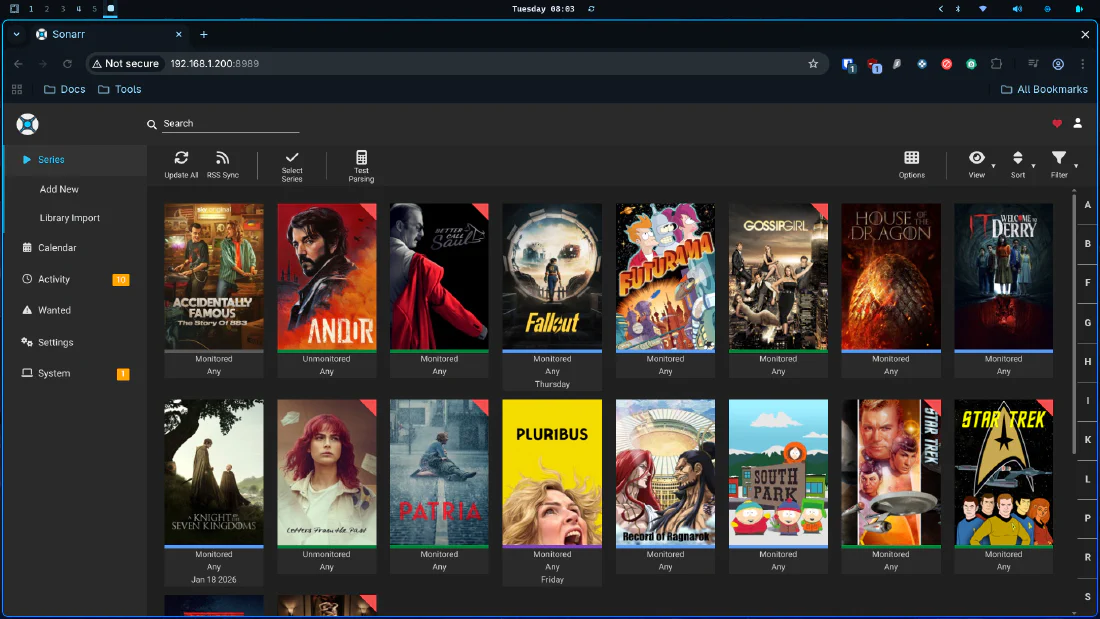Close the Sonarr browser tab
This screenshot has width=1100, height=619.
(178, 34)
